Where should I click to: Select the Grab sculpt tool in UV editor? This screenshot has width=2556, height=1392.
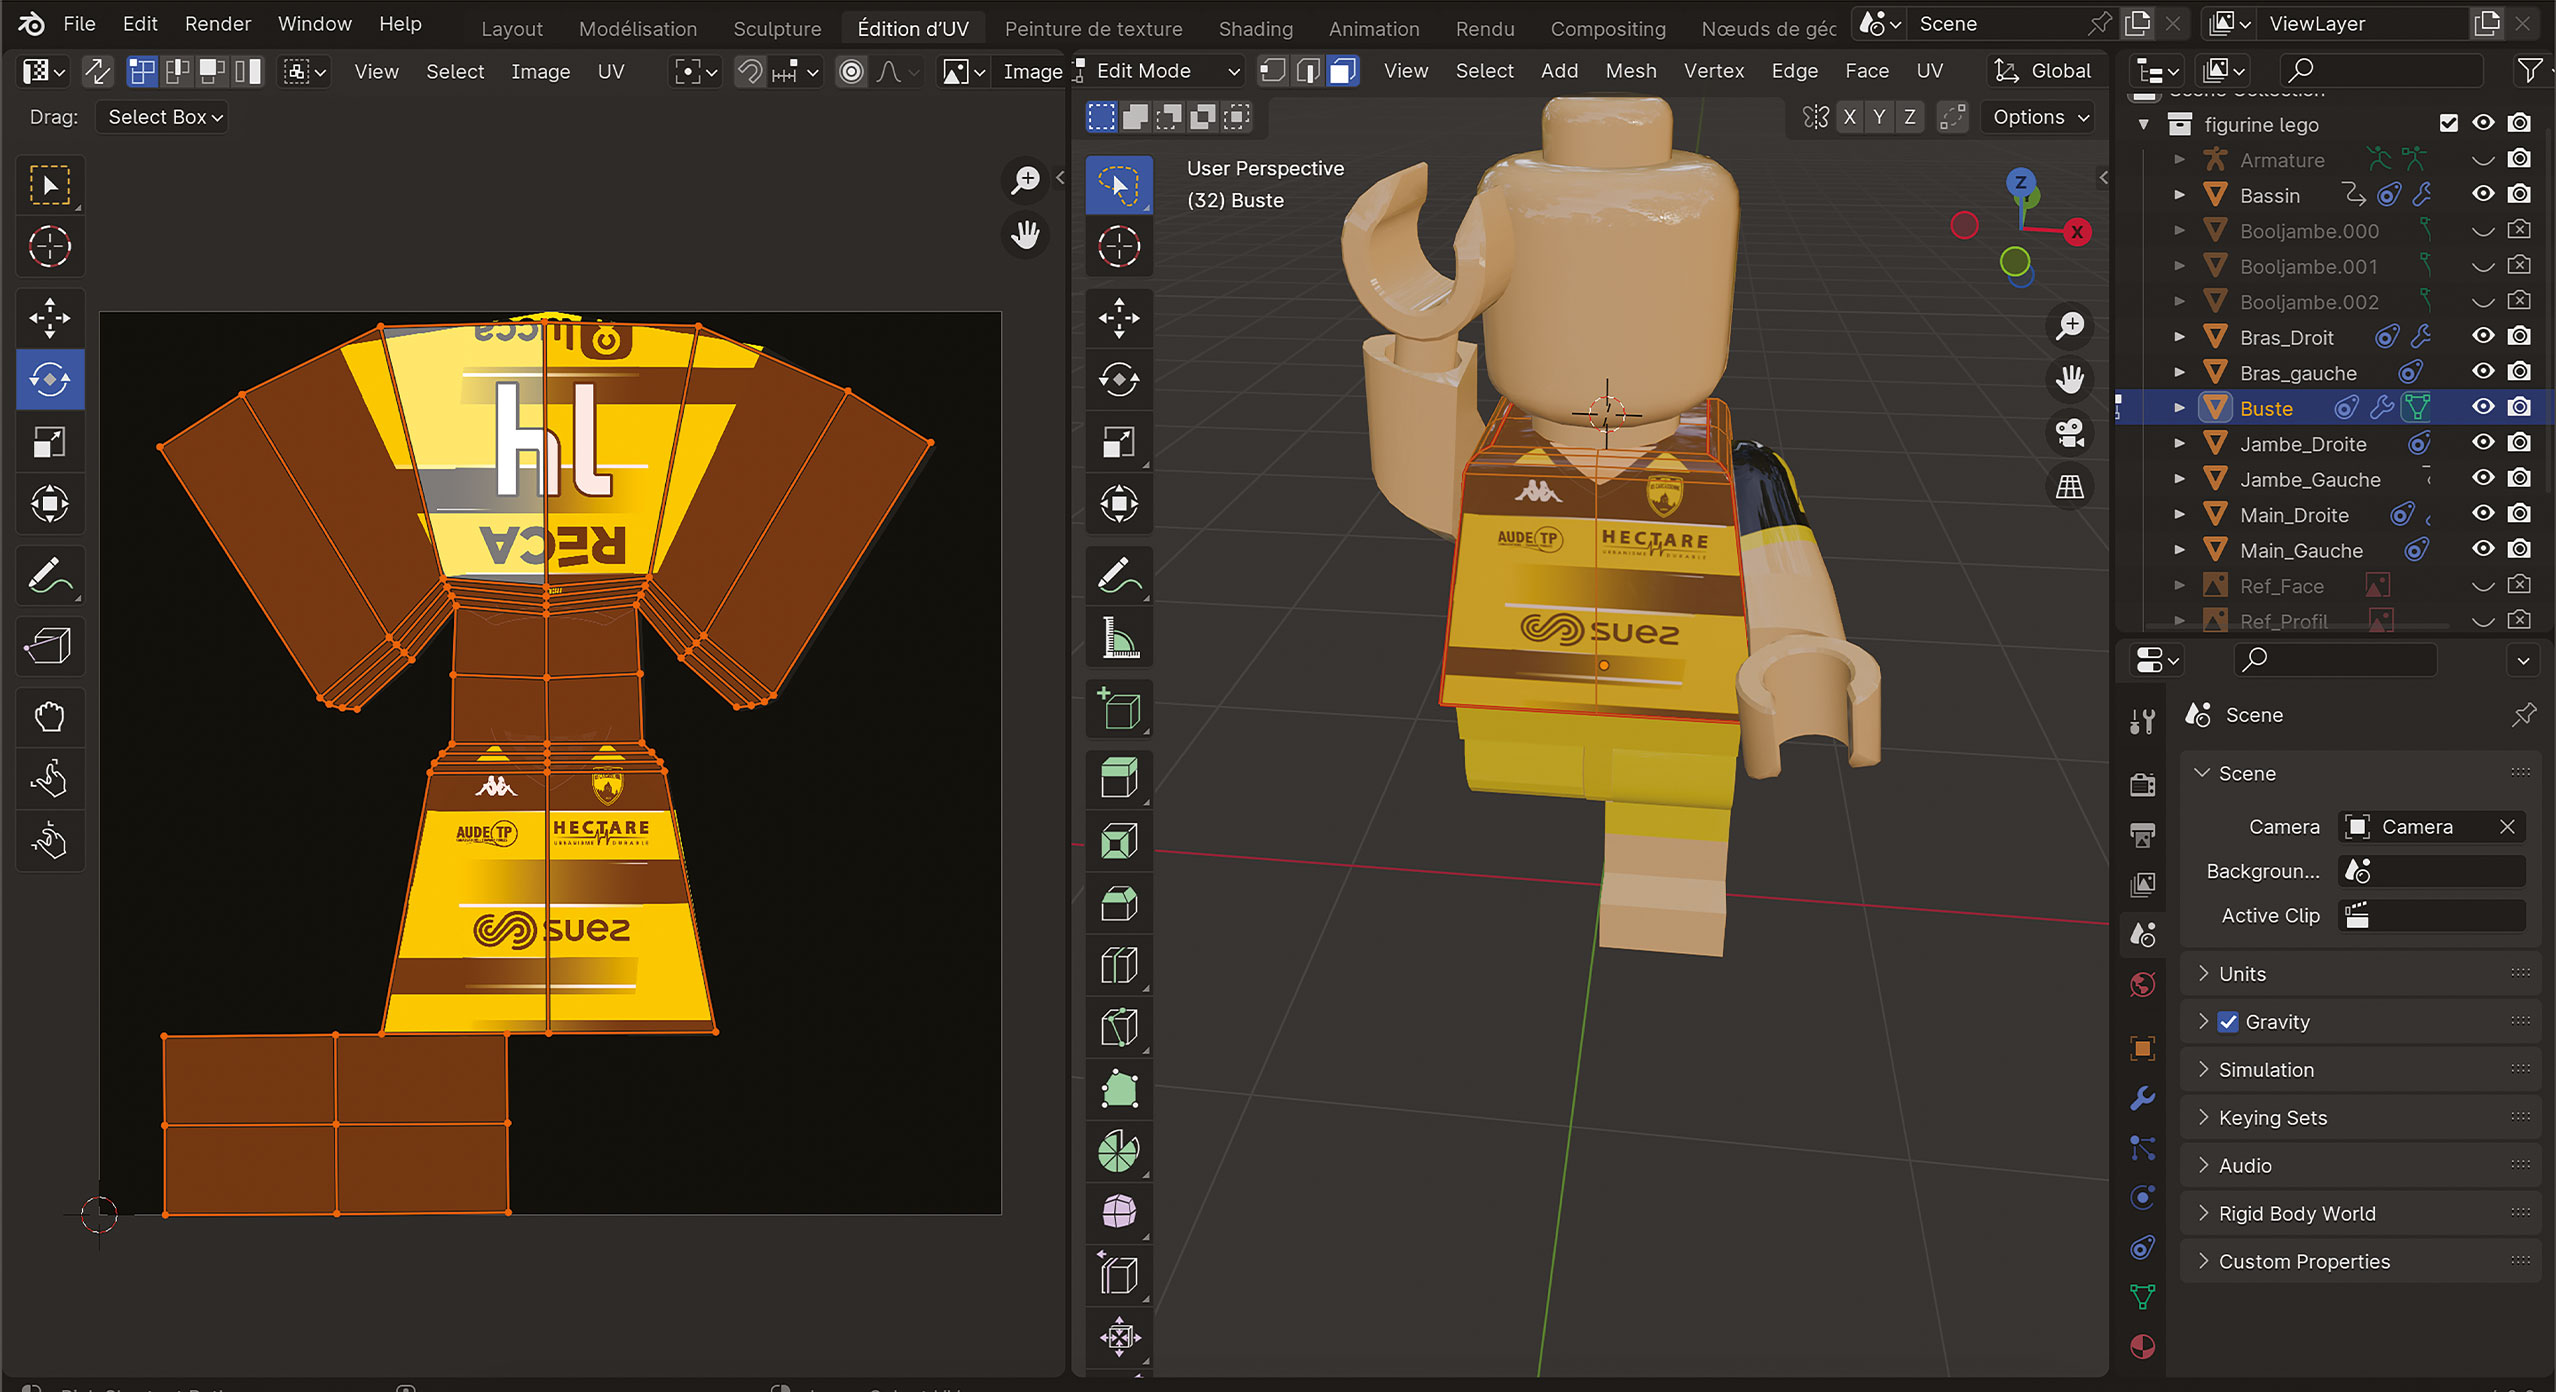click(x=50, y=717)
